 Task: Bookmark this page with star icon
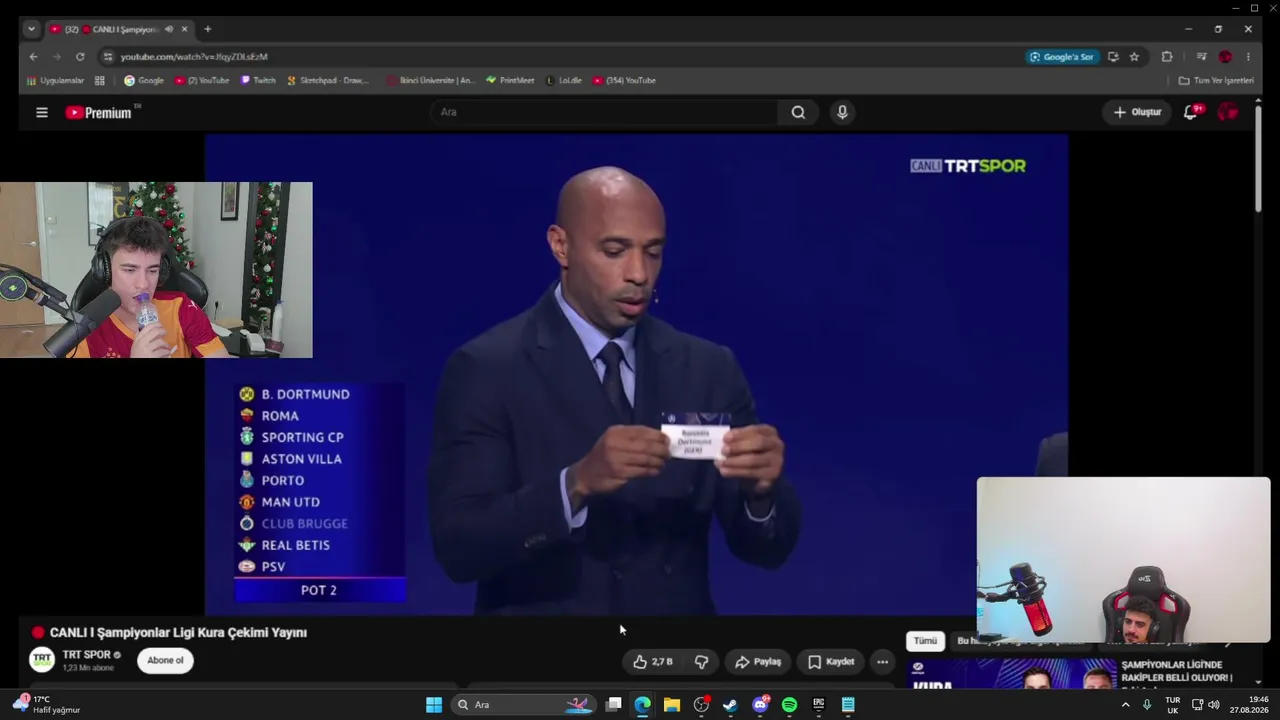(1134, 57)
